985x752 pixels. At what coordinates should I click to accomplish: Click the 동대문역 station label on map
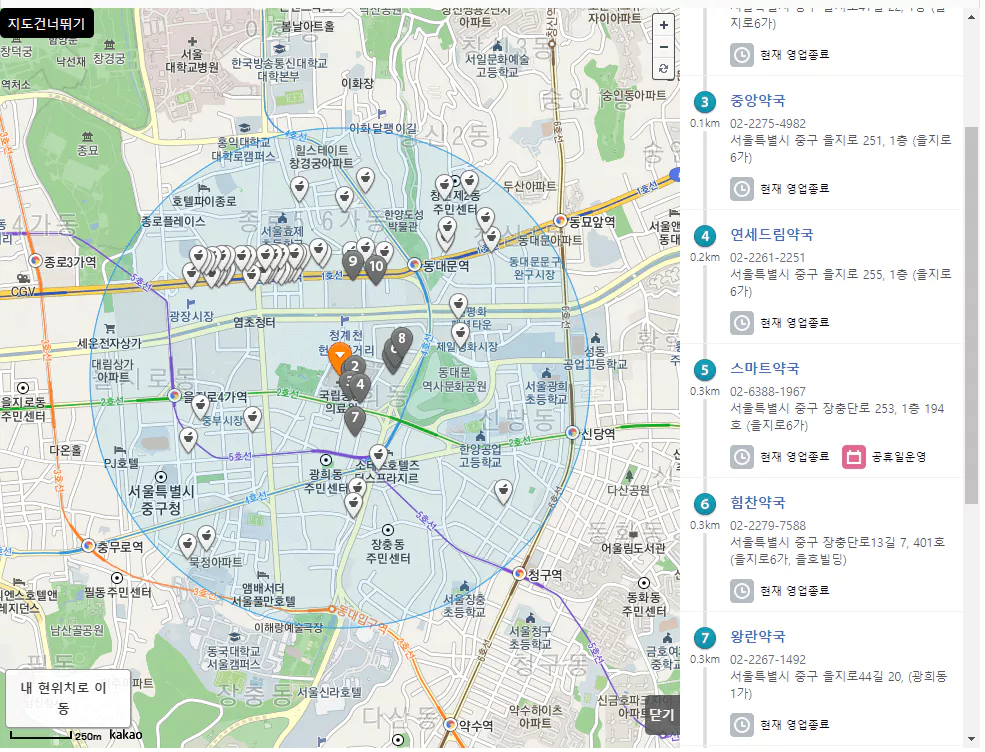click(446, 266)
